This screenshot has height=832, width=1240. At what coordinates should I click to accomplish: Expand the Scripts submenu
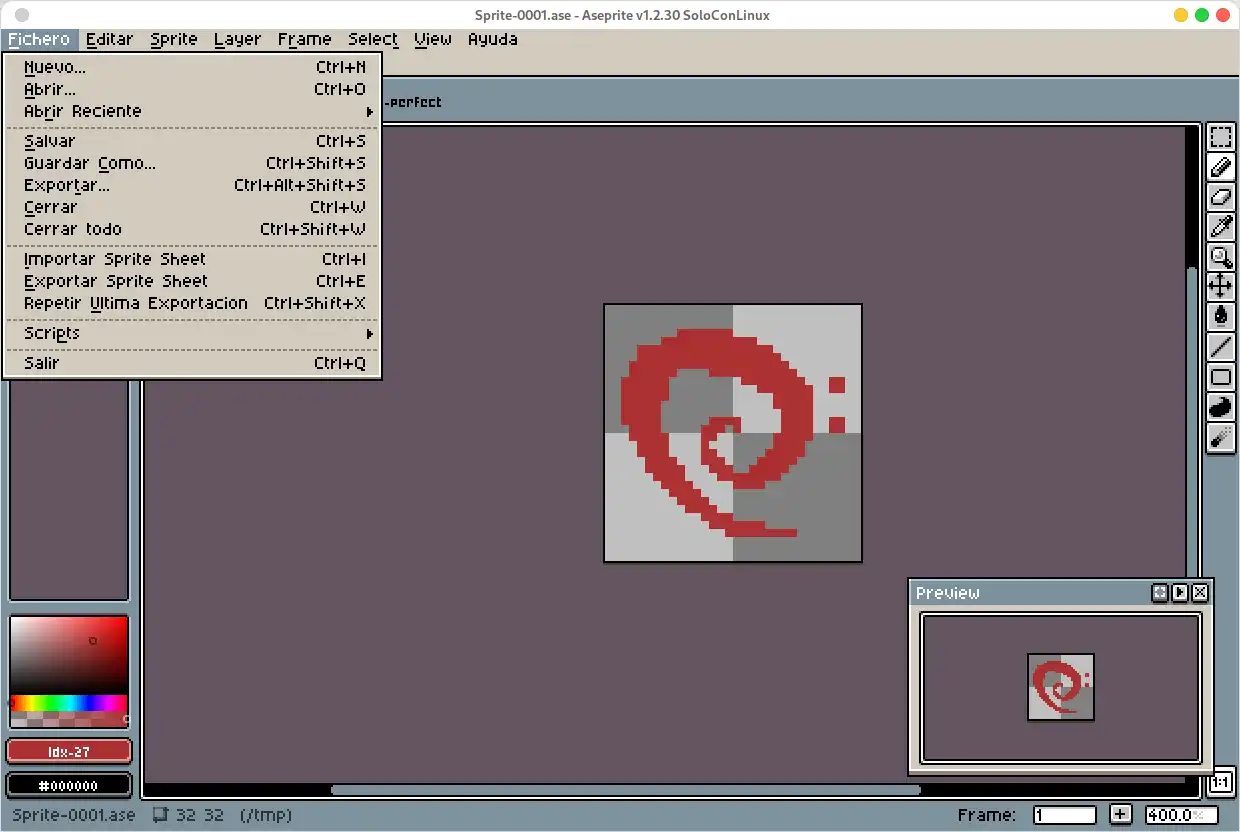[x=191, y=333]
